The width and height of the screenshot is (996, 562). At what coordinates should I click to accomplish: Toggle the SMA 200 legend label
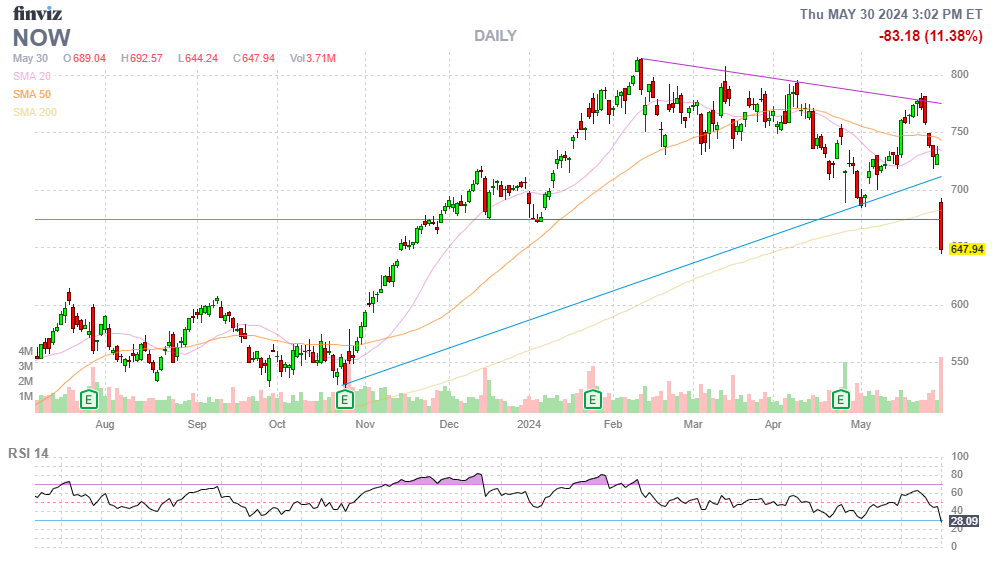click(35, 112)
